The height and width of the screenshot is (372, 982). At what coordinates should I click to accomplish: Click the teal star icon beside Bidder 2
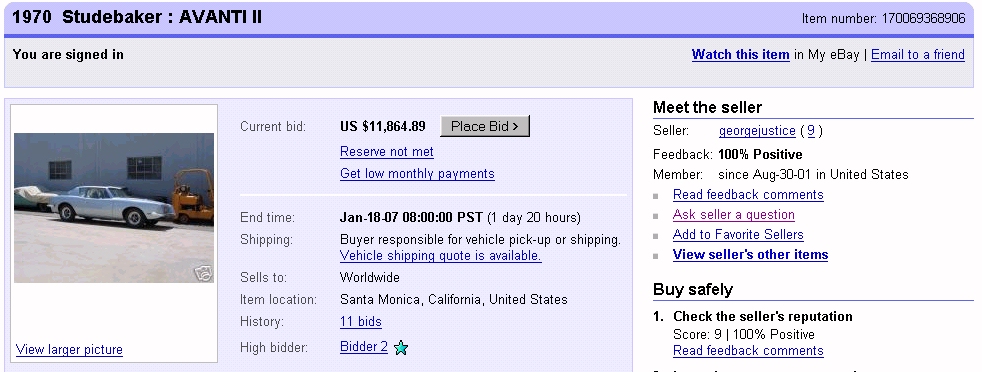pyautogui.click(x=401, y=348)
